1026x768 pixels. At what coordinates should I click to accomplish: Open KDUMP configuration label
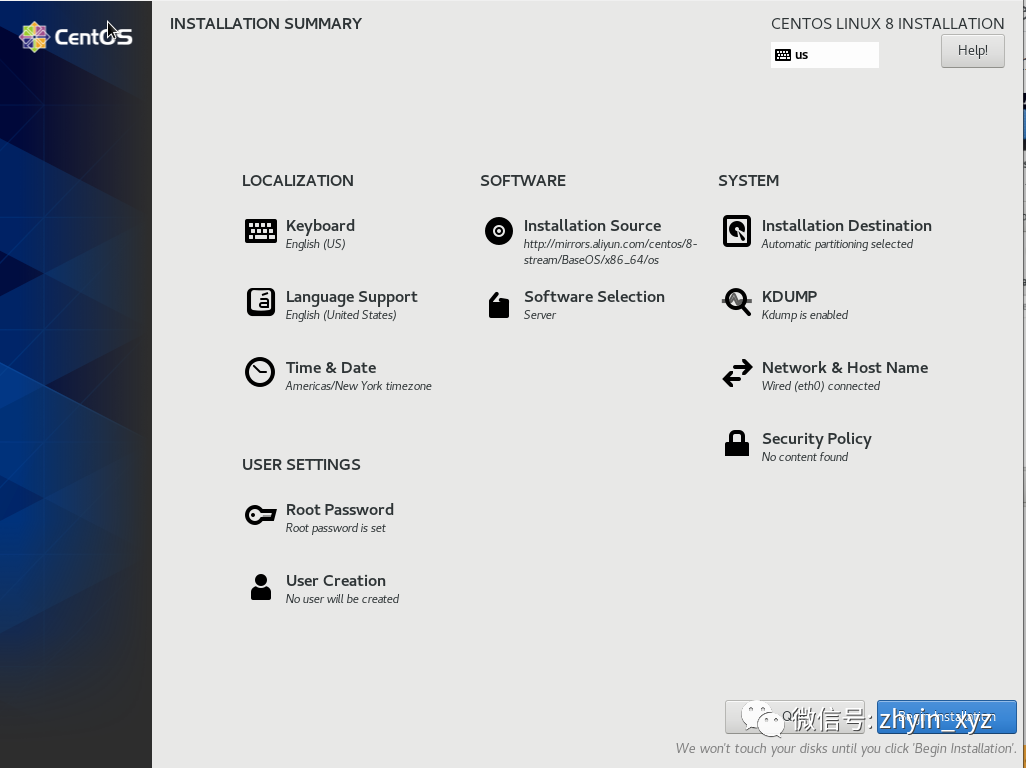point(789,296)
